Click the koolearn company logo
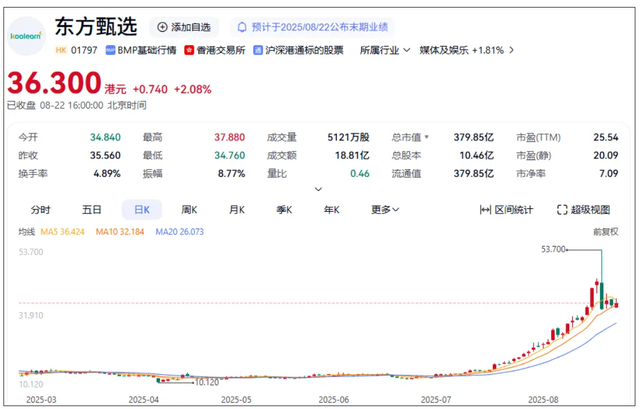640x409 pixels. (26, 36)
